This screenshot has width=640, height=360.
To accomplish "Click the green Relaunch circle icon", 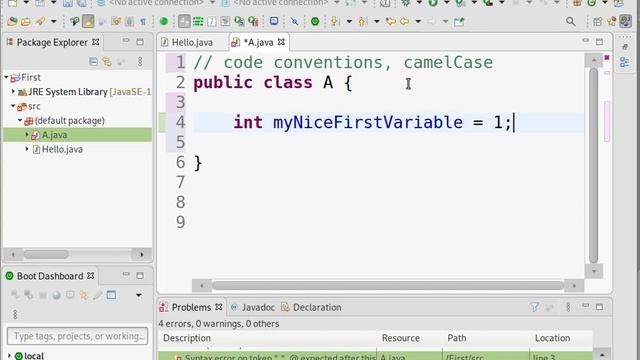I will [x=164, y=21].
